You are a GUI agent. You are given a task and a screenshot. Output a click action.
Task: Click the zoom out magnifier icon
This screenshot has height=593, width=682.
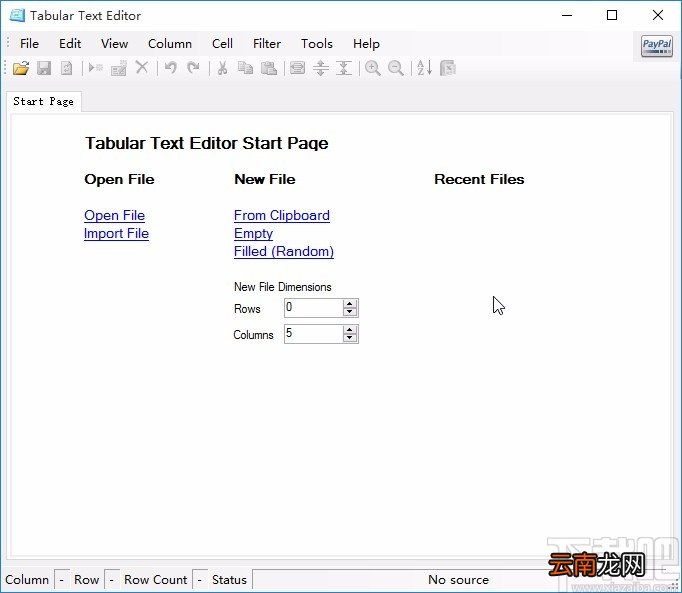click(395, 68)
